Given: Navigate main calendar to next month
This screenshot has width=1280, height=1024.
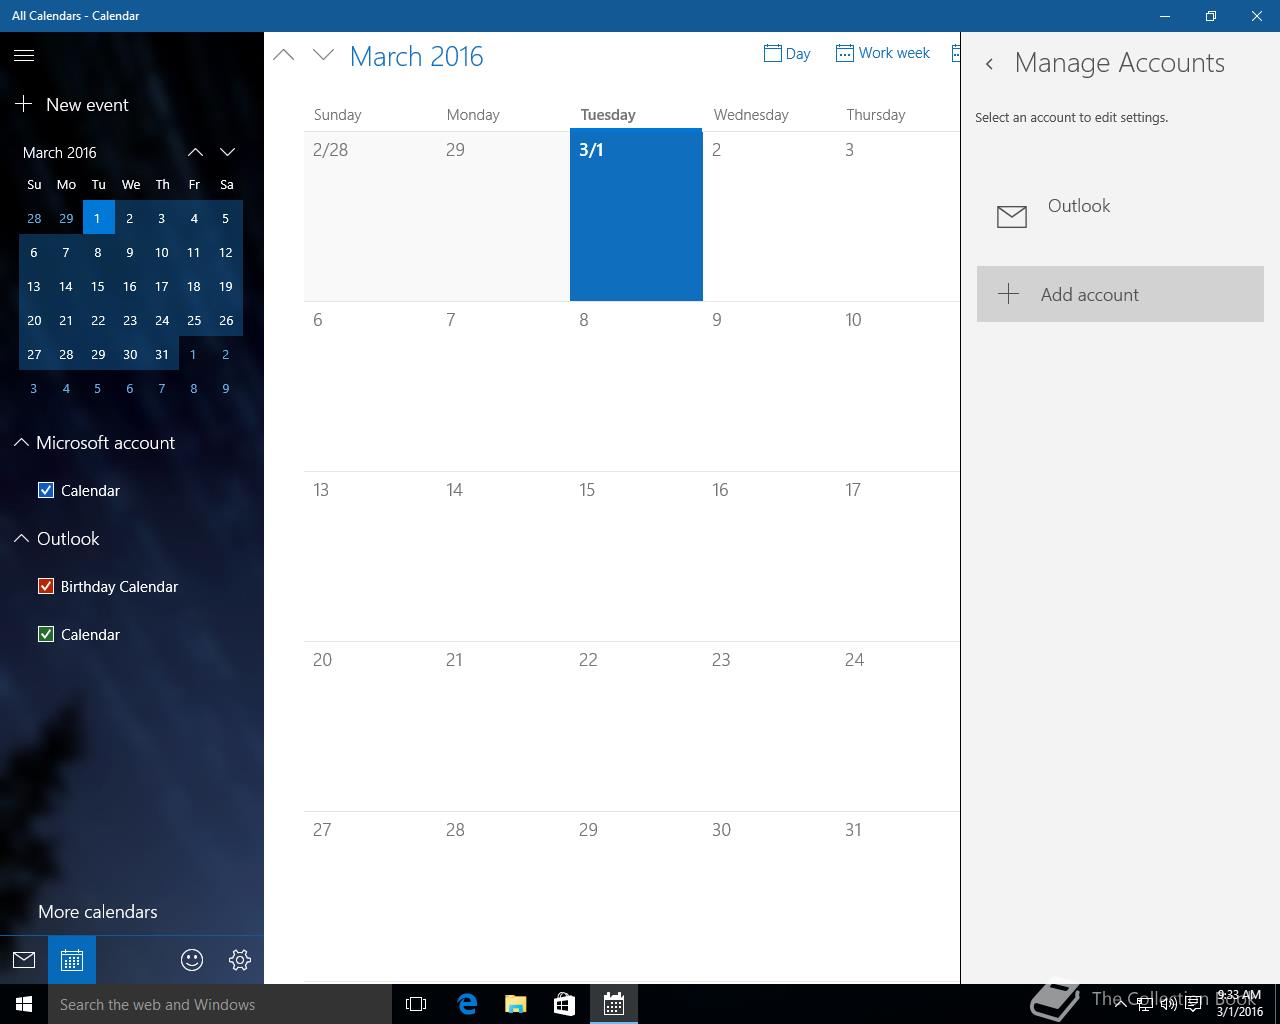Looking at the screenshot, I should tap(323, 55).
